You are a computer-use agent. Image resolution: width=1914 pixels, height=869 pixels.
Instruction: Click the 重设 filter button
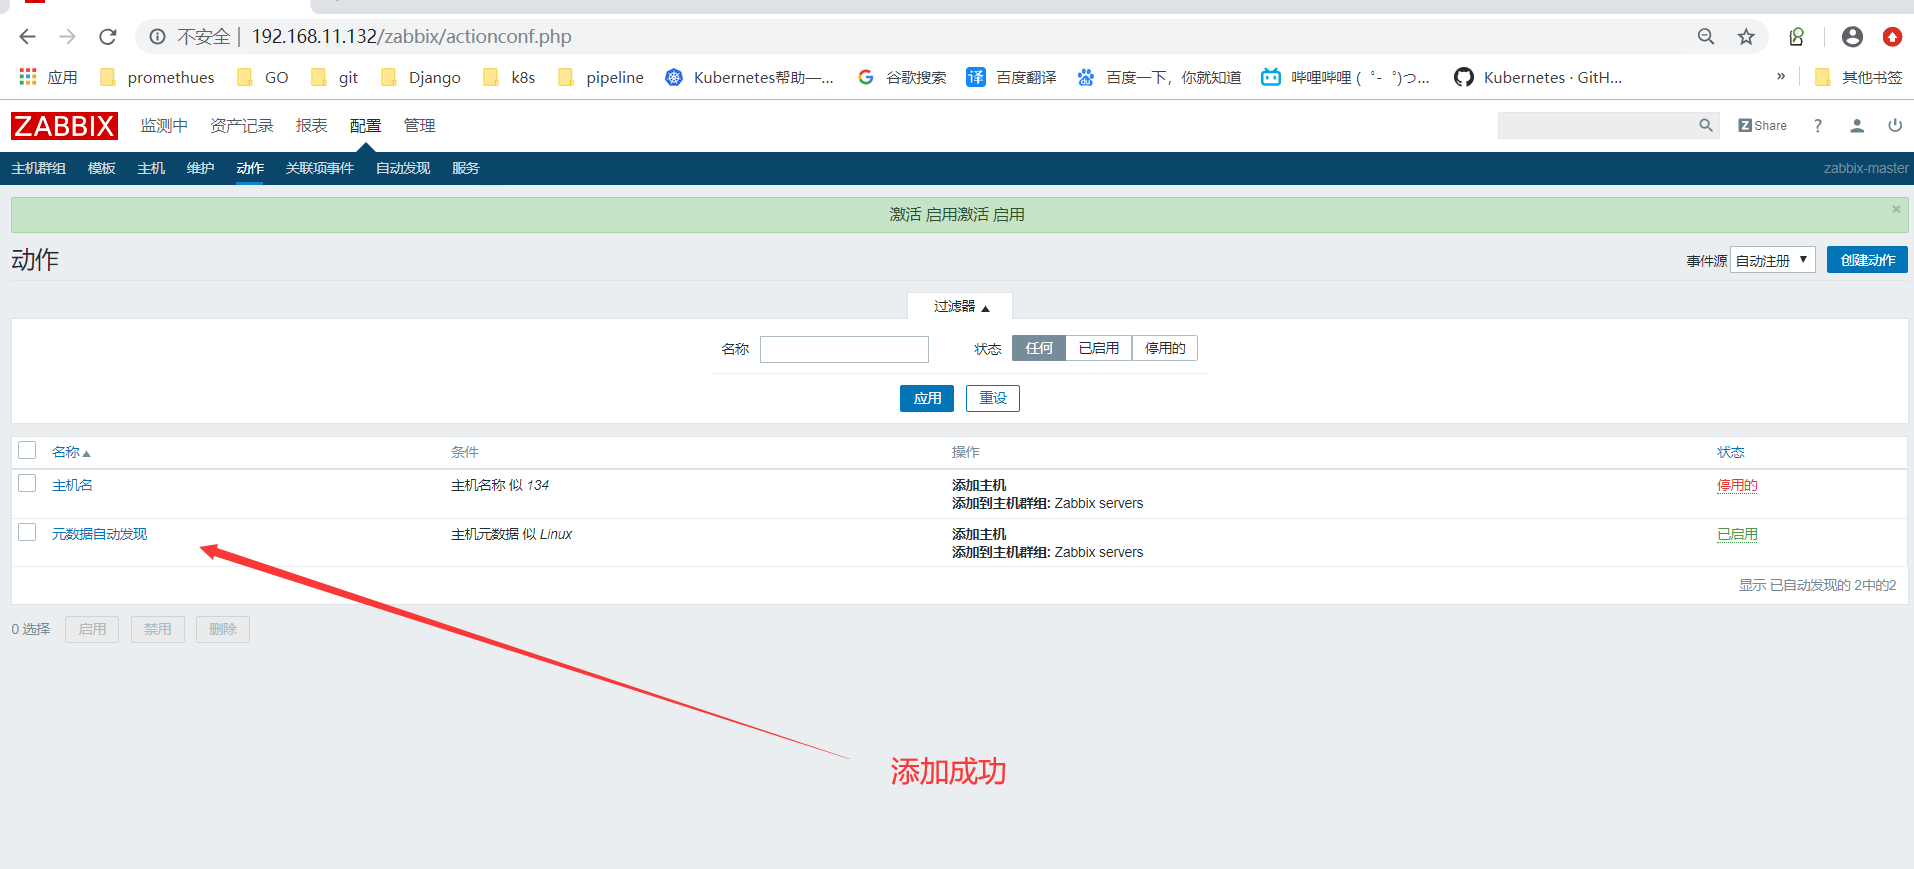point(993,398)
